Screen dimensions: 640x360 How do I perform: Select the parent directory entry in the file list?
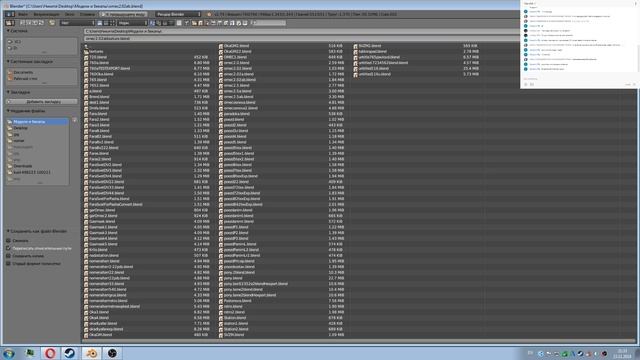(x=86, y=46)
